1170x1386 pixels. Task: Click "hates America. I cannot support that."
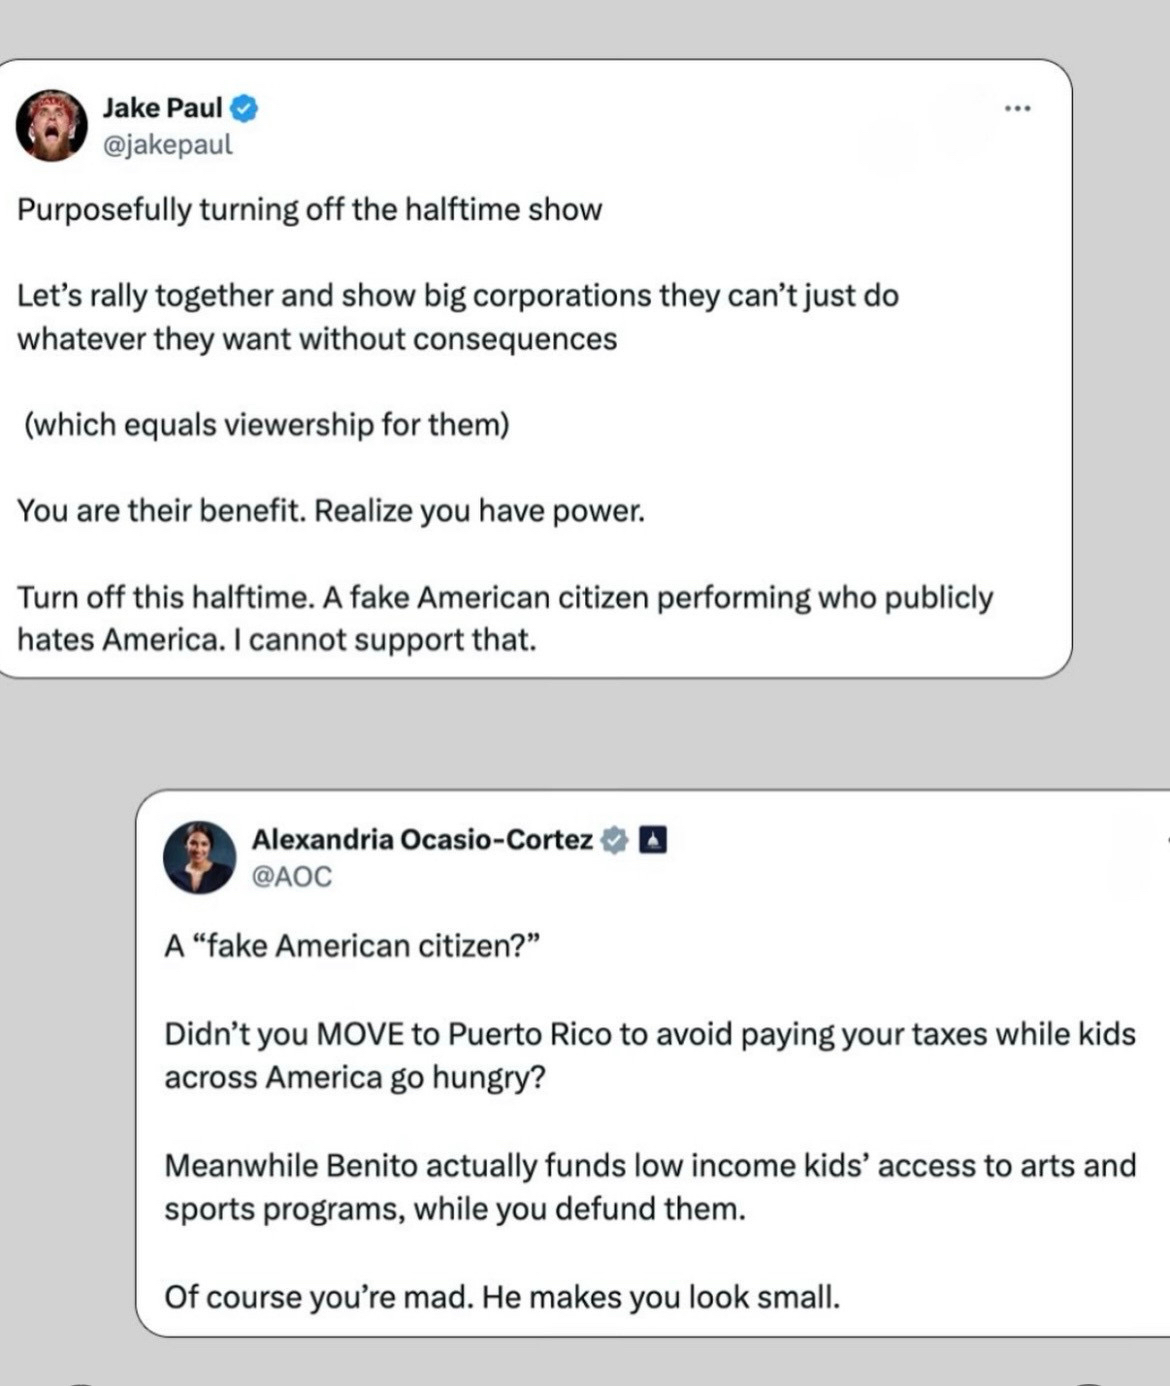[x=276, y=640]
